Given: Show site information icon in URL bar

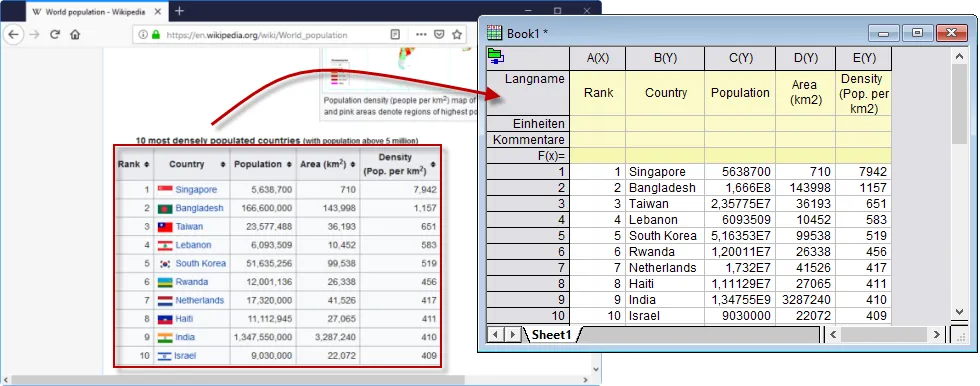Looking at the screenshot, I should (143, 35).
